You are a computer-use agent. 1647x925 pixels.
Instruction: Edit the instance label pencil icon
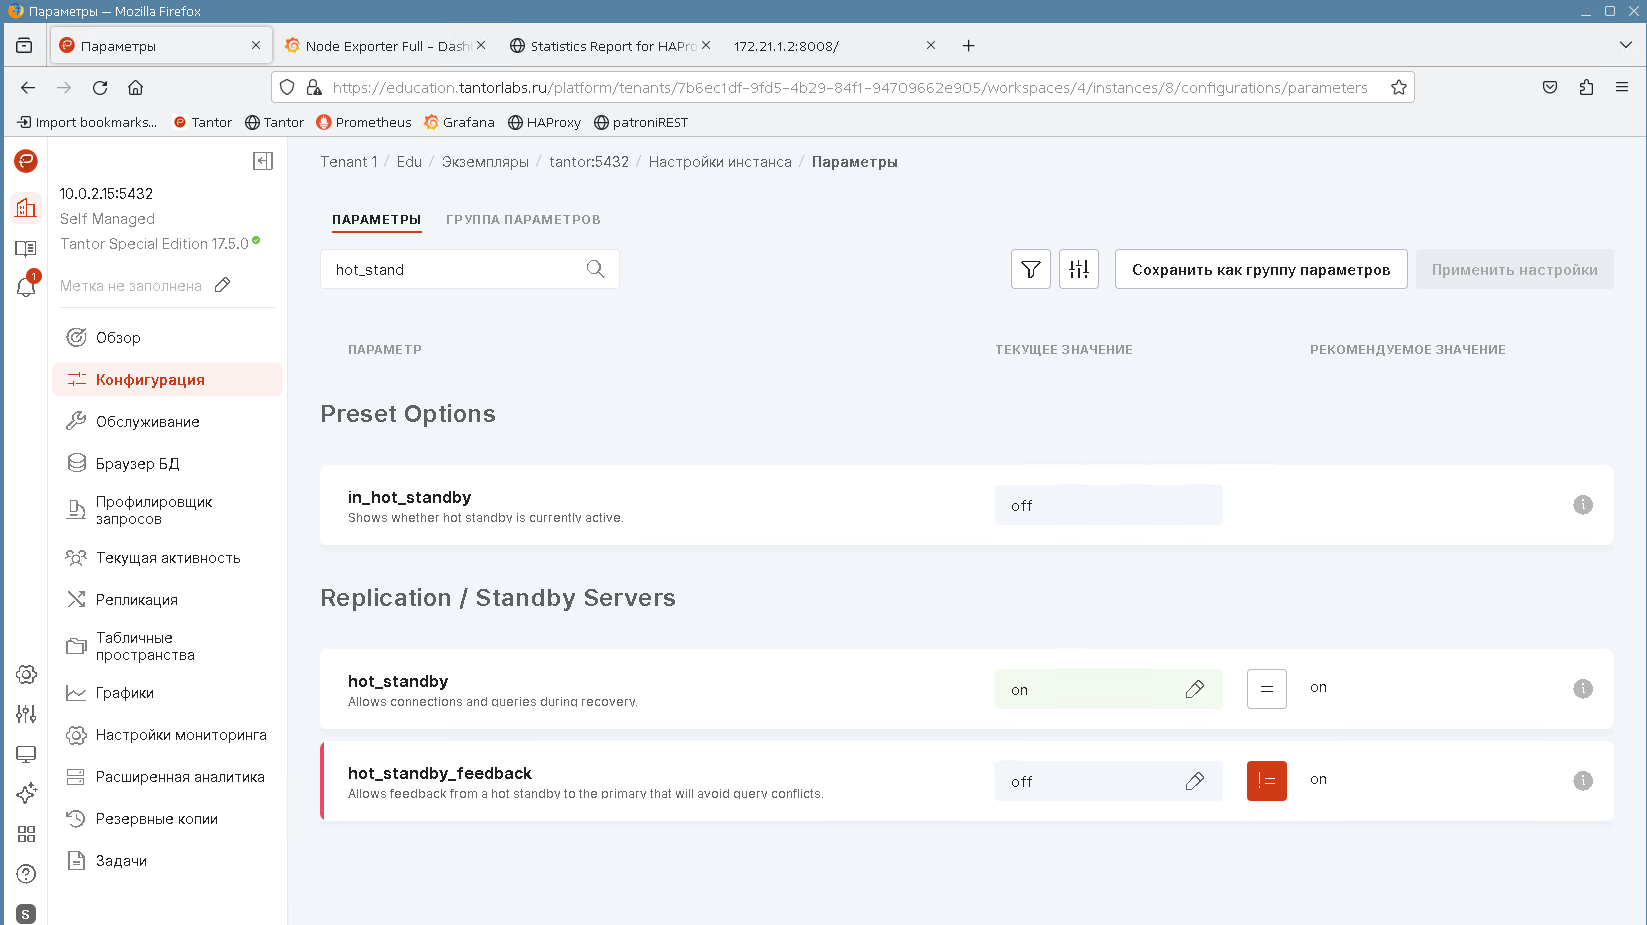(223, 285)
